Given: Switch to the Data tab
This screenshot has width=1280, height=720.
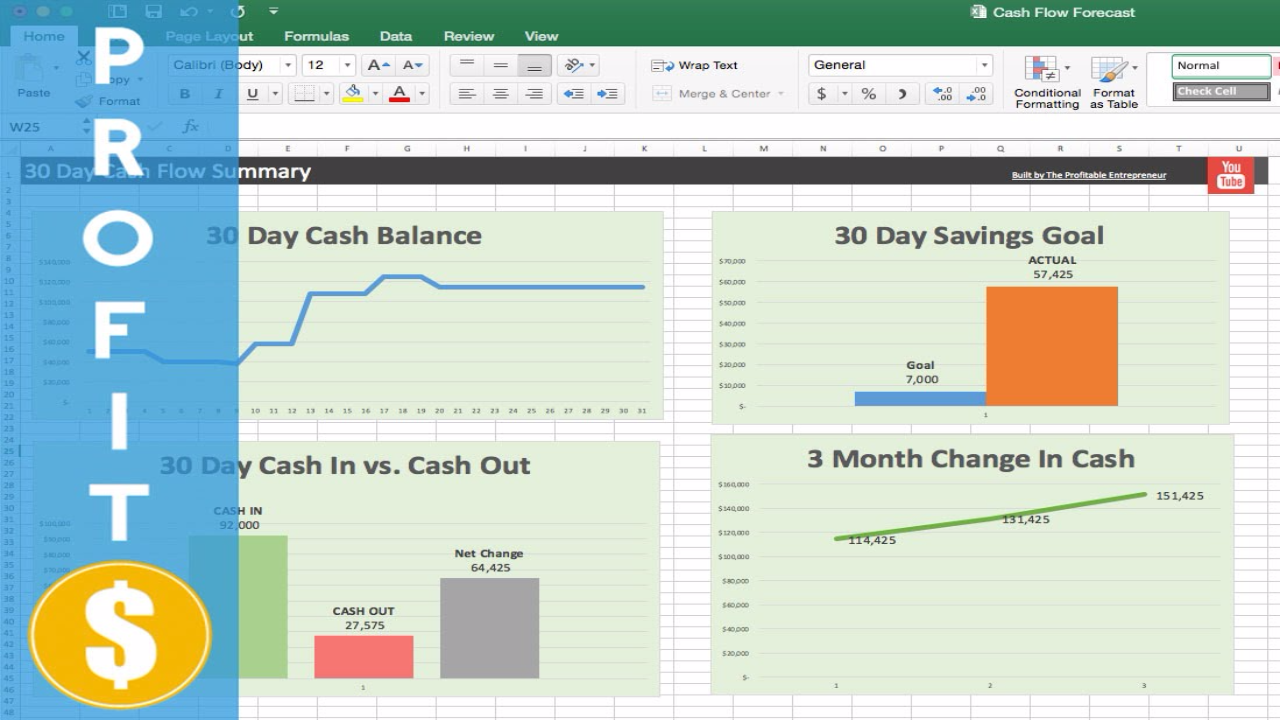Looking at the screenshot, I should tap(396, 36).
